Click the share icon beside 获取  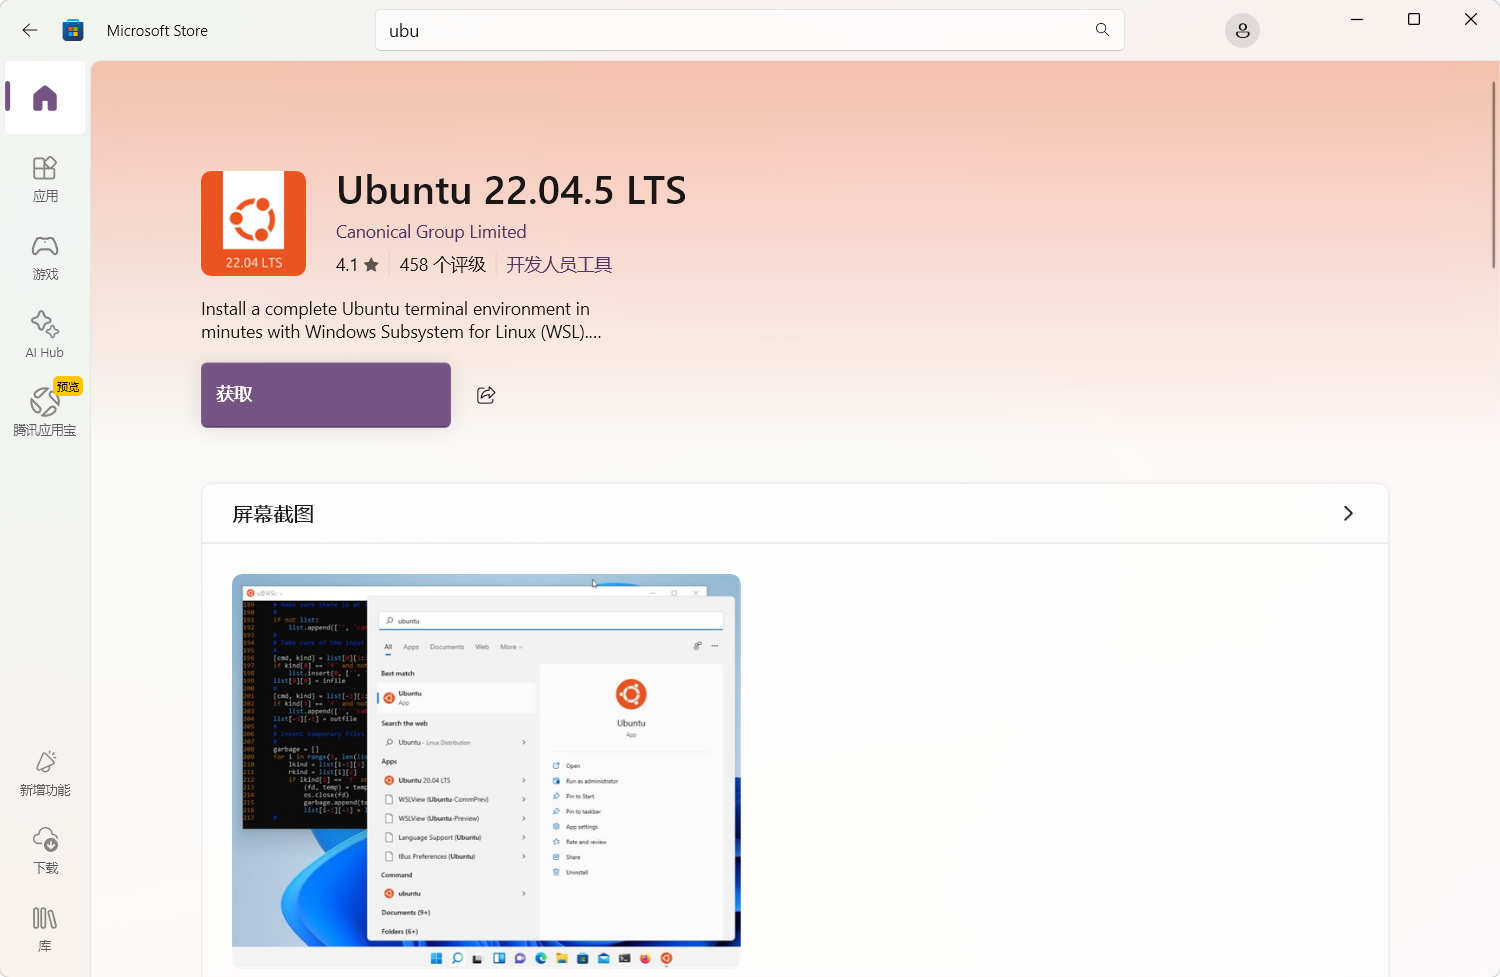[486, 395]
